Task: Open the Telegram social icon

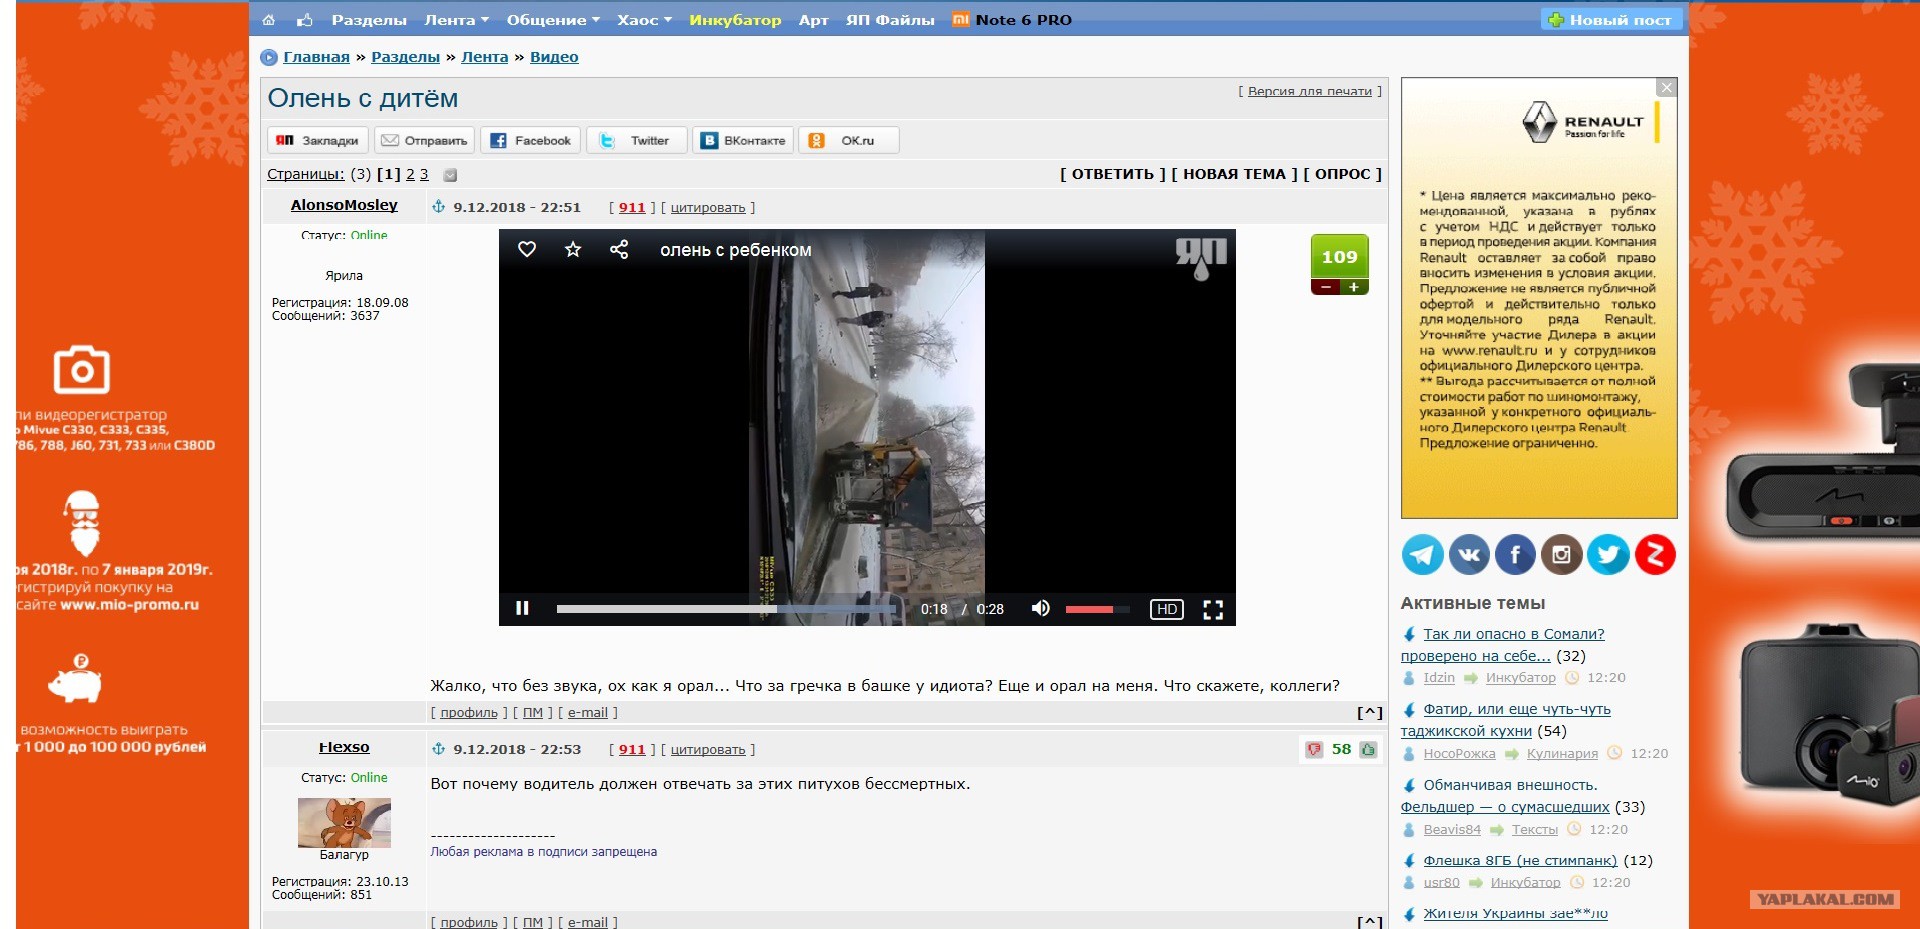Action: 1422,554
